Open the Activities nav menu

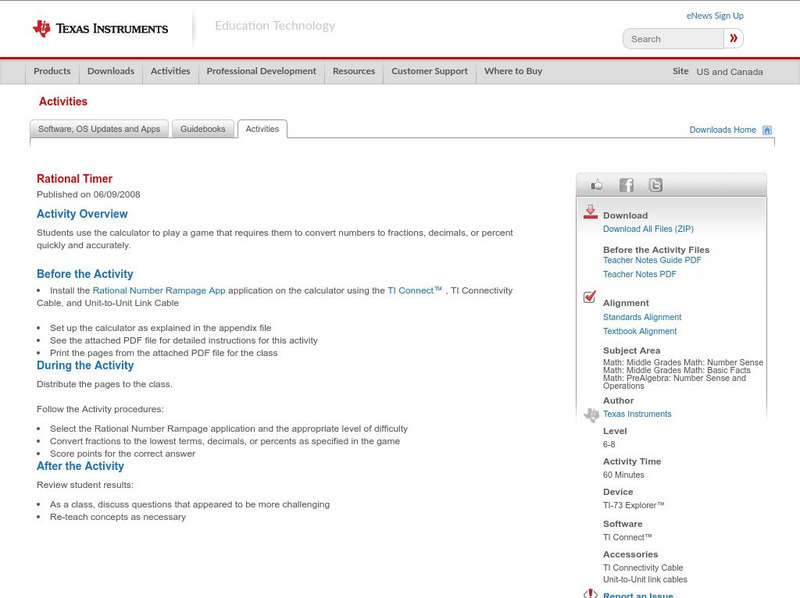coord(170,71)
